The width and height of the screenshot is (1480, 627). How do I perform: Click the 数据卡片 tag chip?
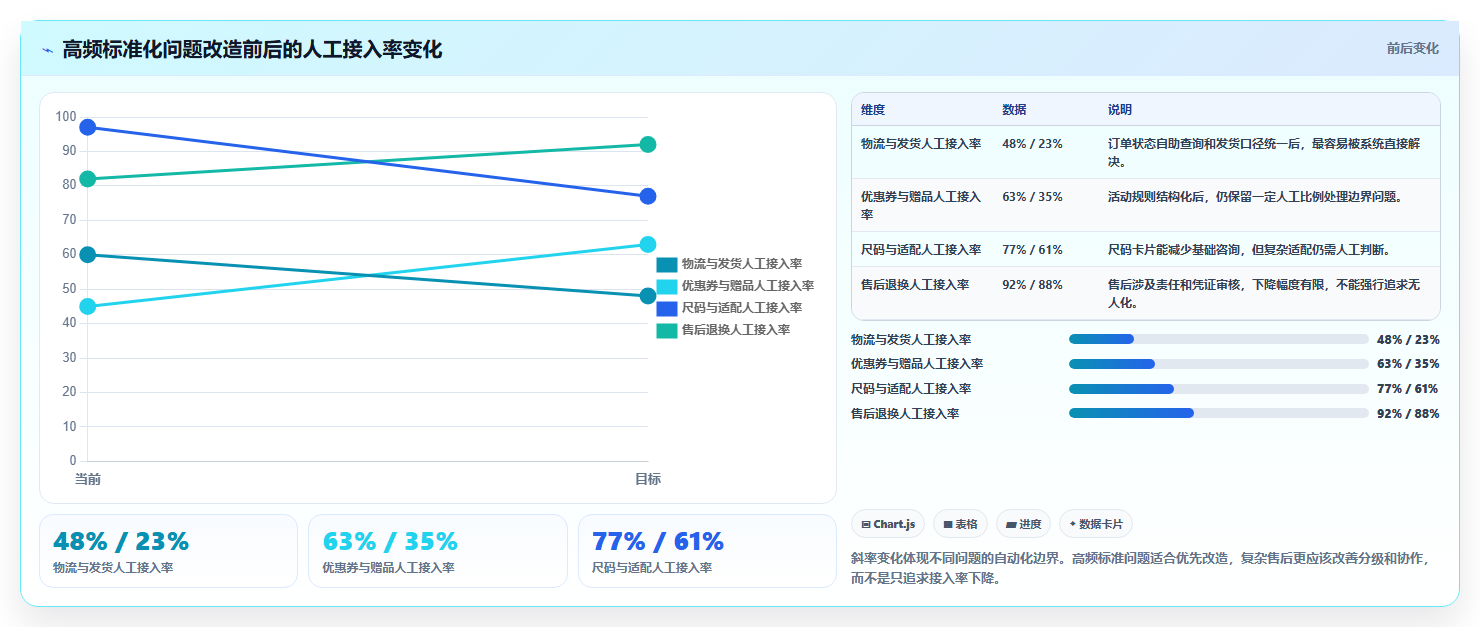pyautogui.click(x=1096, y=524)
